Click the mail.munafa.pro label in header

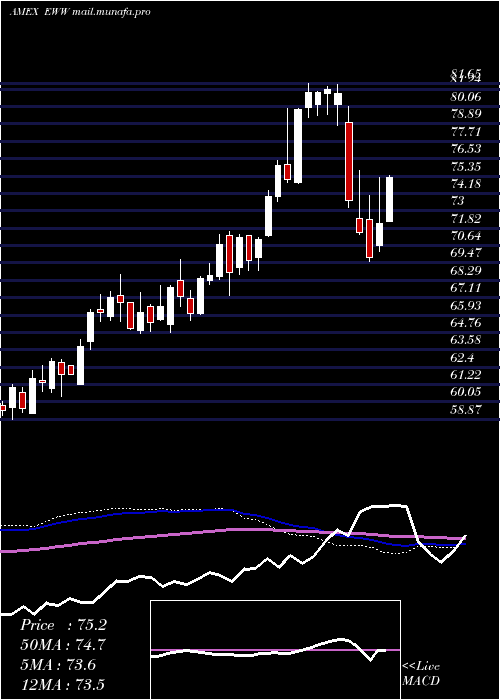click(x=111, y=12)
